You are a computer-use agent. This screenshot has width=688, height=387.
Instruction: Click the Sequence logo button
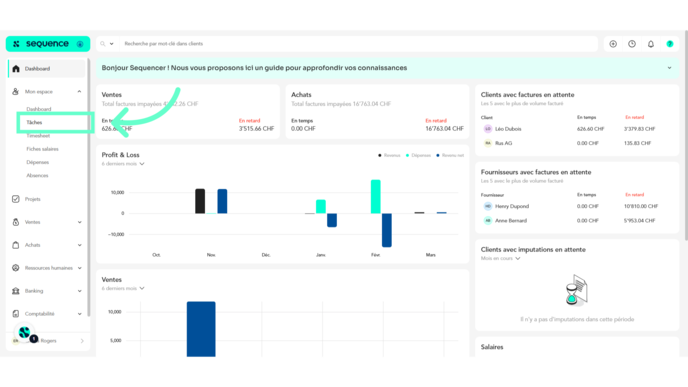[48, 44]
